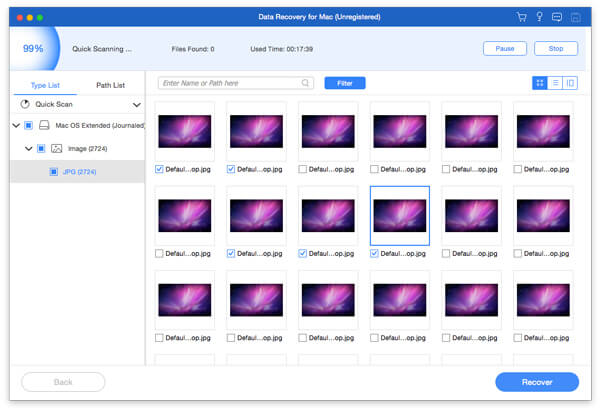
Task: Switch to the Path List tab
Action: [x=110, y=85]
